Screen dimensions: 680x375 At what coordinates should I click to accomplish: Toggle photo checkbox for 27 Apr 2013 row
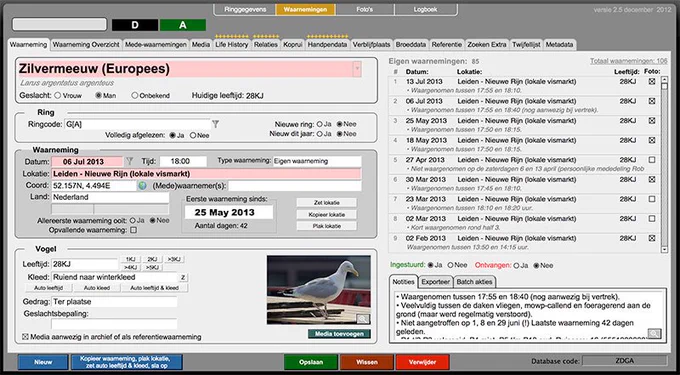[x=652, y=160]
